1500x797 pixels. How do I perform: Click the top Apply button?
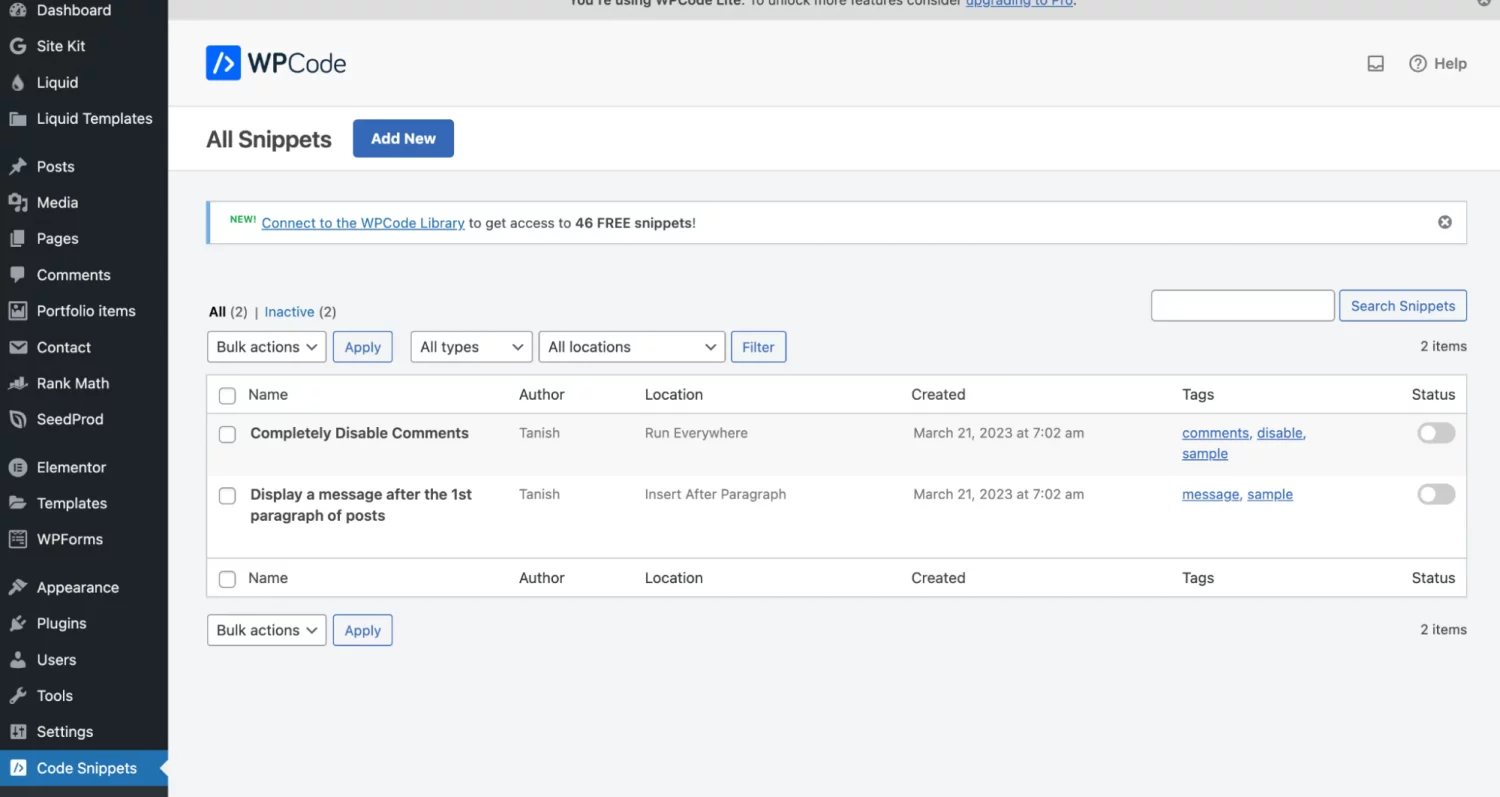363,347
